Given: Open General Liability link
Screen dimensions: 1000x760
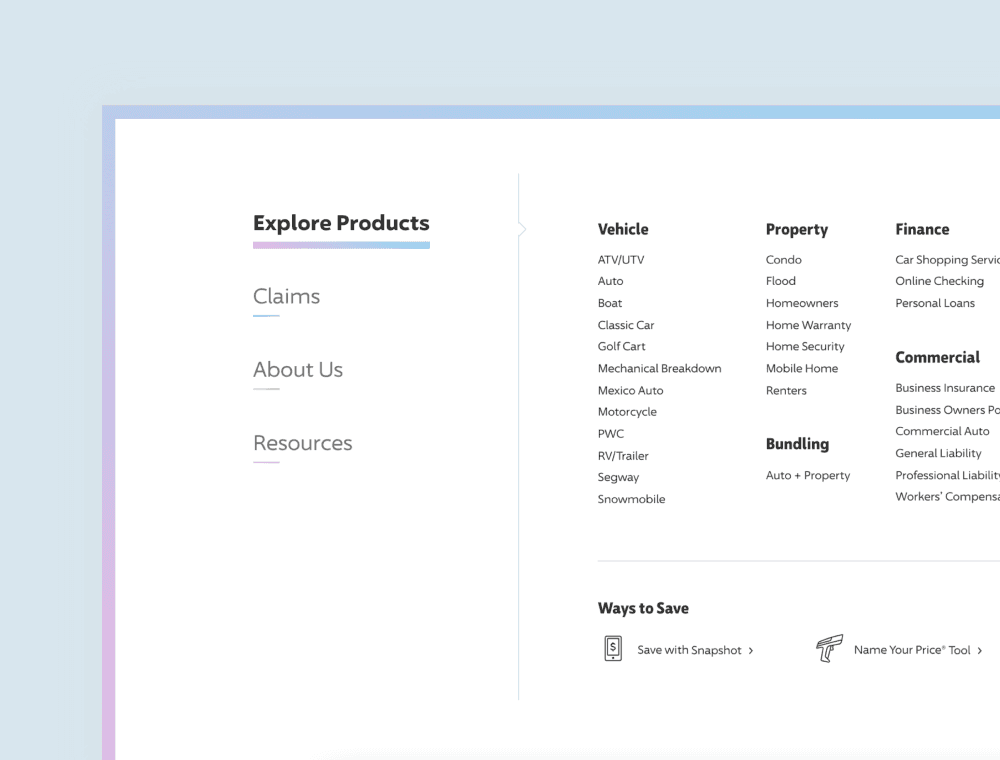Looking at the screenshot, I should (938, 453).
